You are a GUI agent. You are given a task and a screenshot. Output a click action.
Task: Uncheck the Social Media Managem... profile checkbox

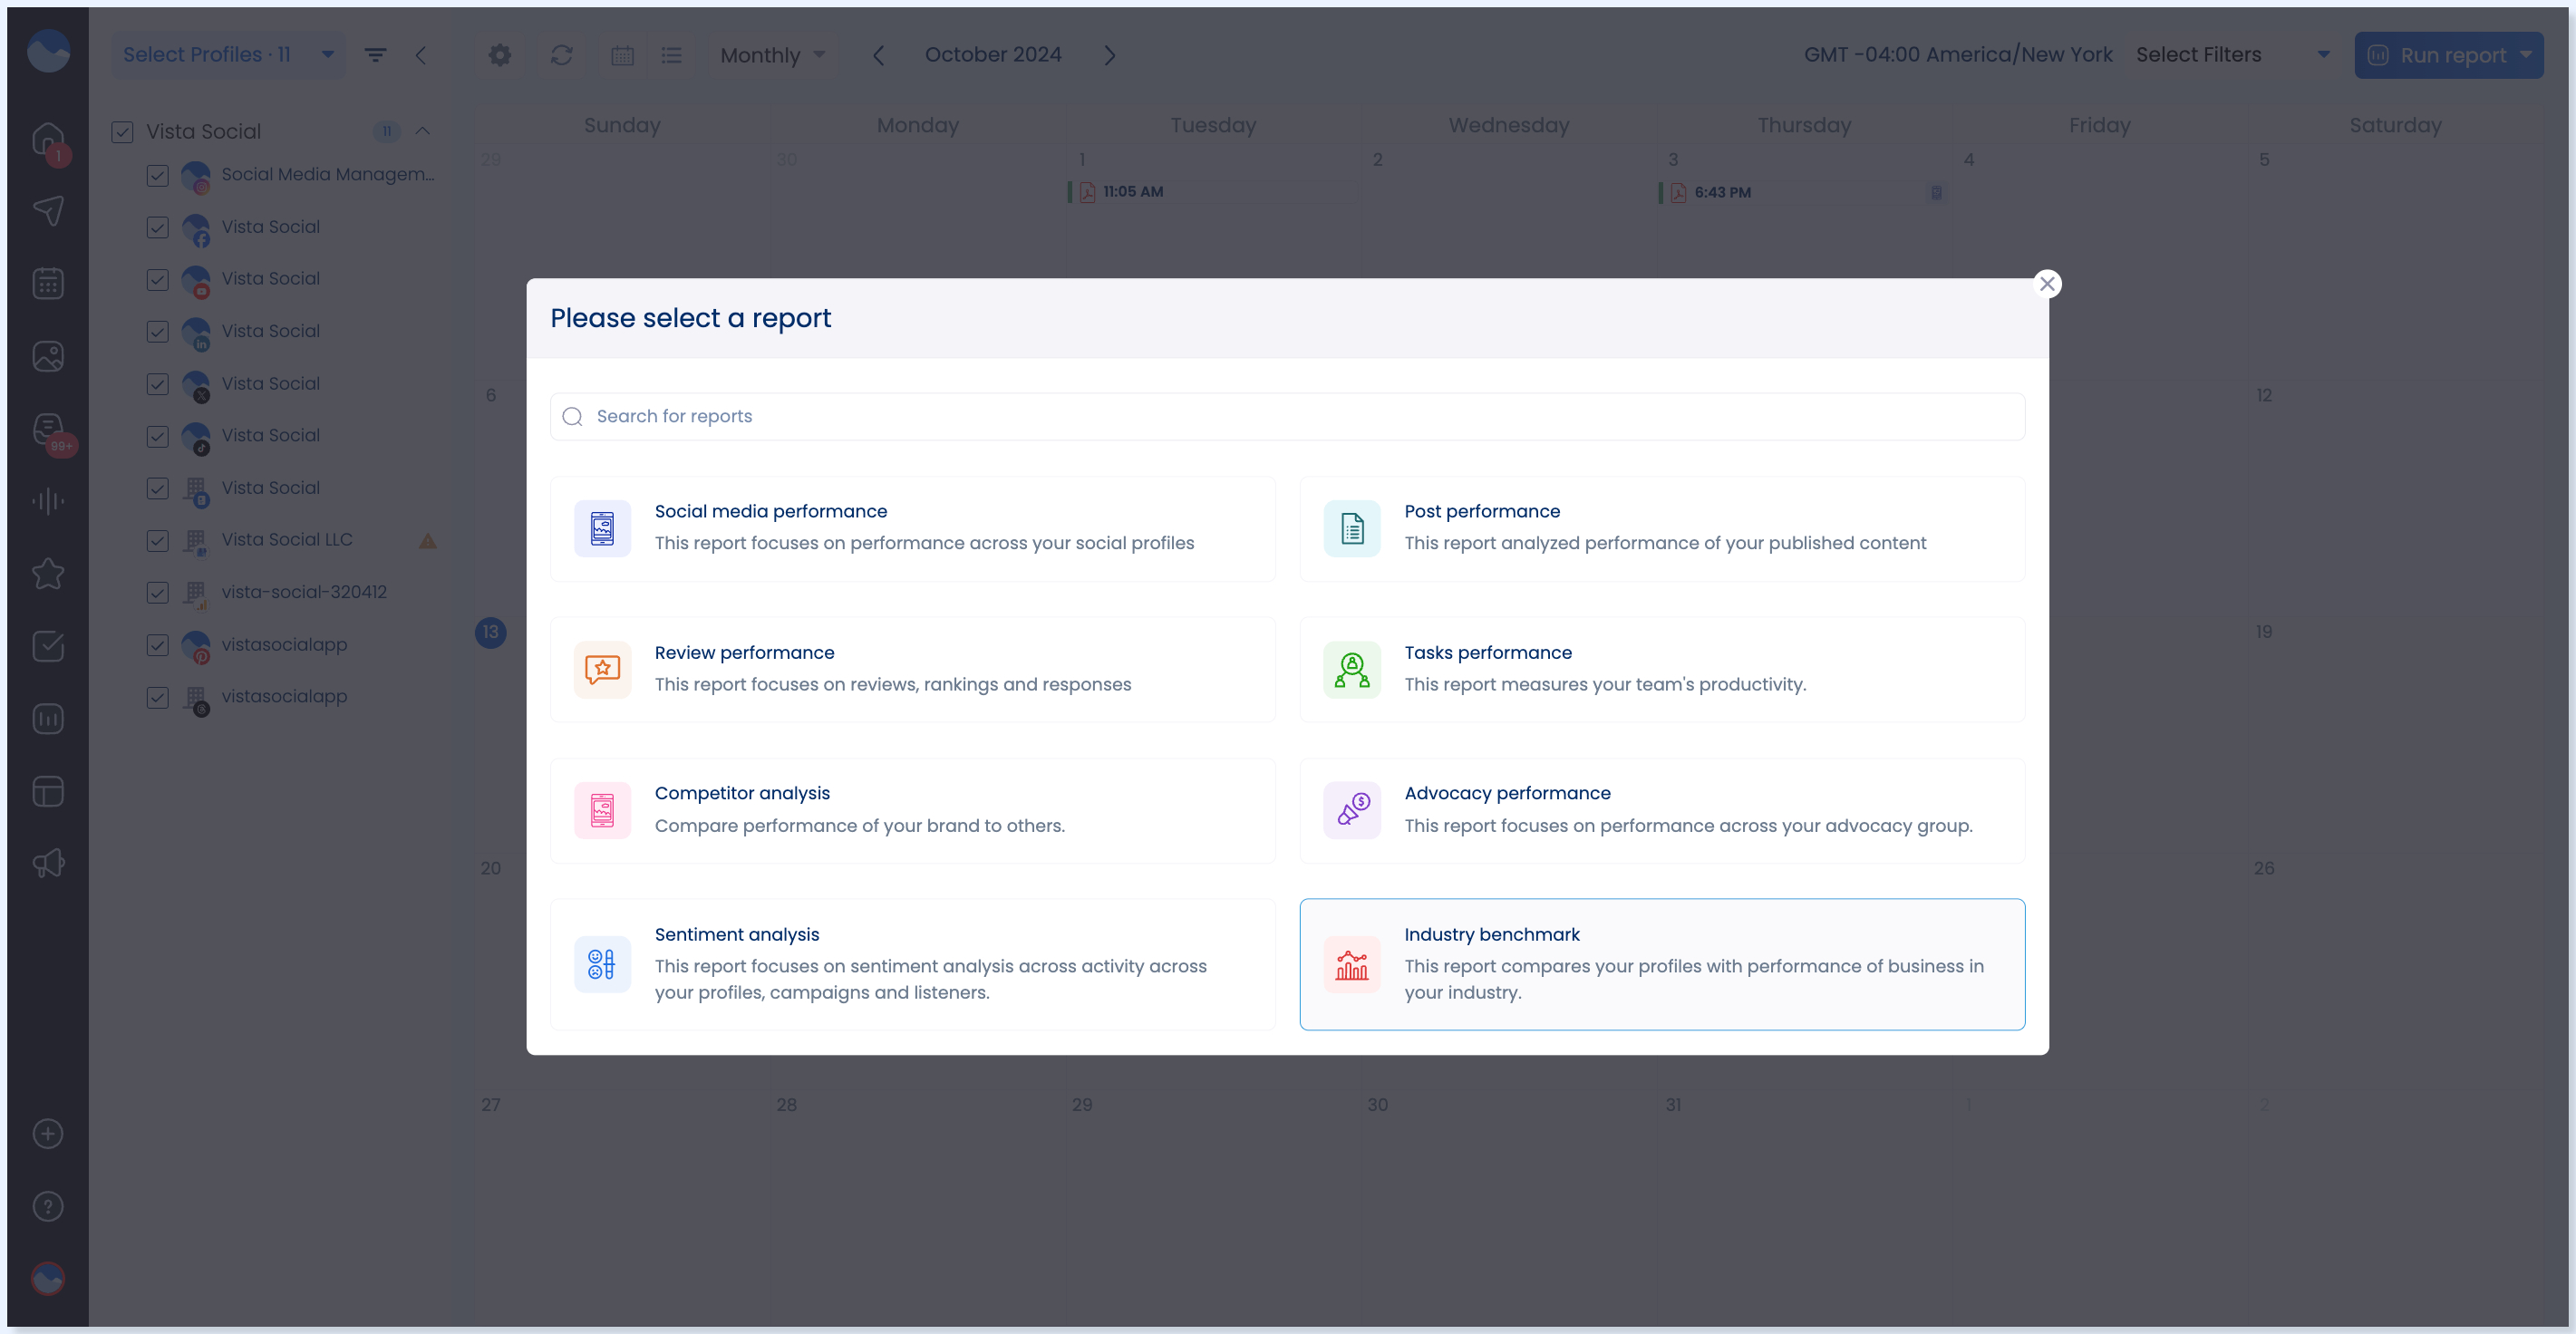(157, 175)
